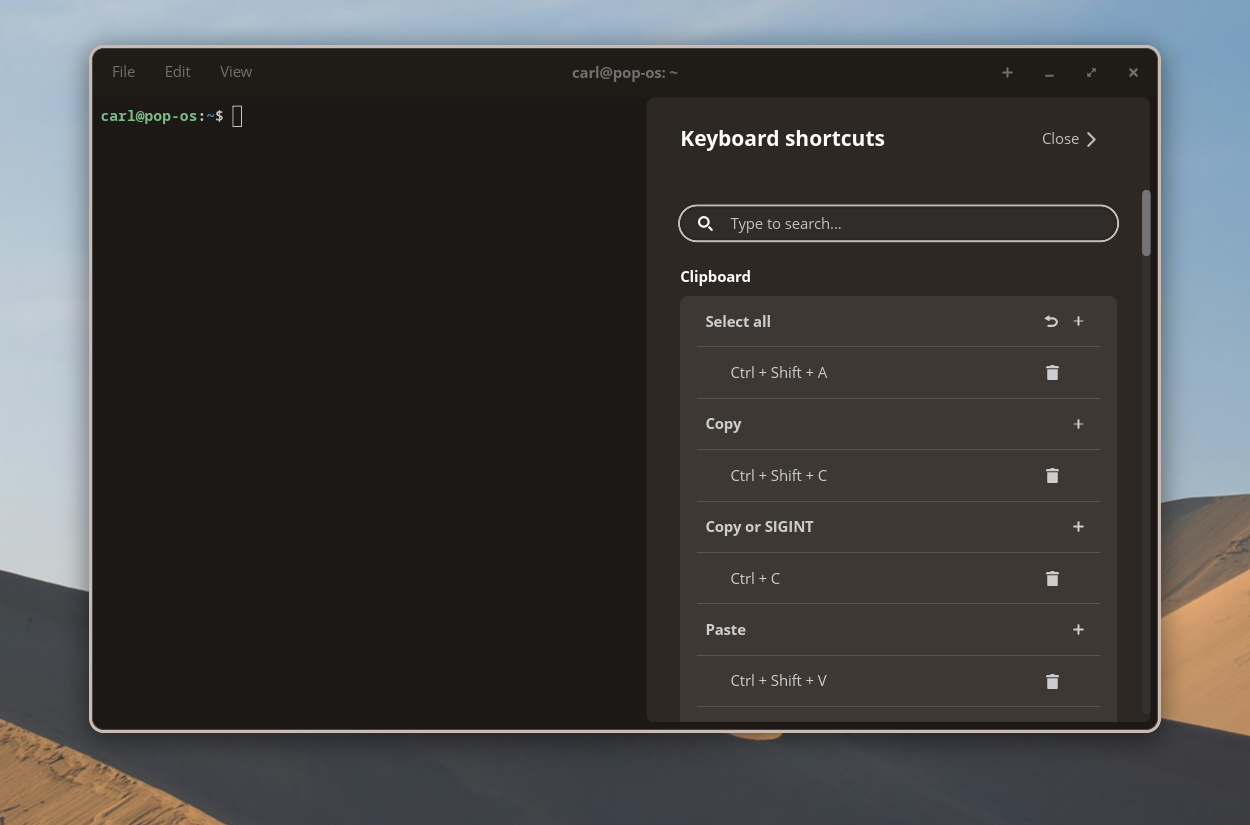Screen dimensions: 1250x825
Task: Click the shortcuts panel vertical scrollbar
Action: pos(1146,223)
